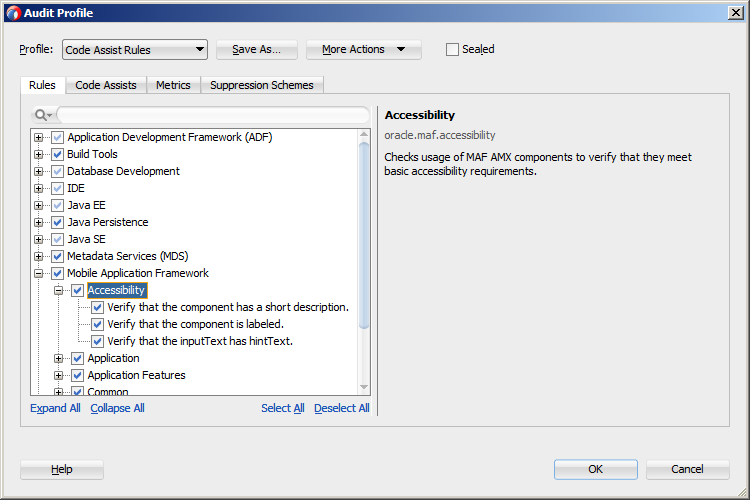Click the Cancel button
Screen dimensions: 750x500
tap(687, 469)
